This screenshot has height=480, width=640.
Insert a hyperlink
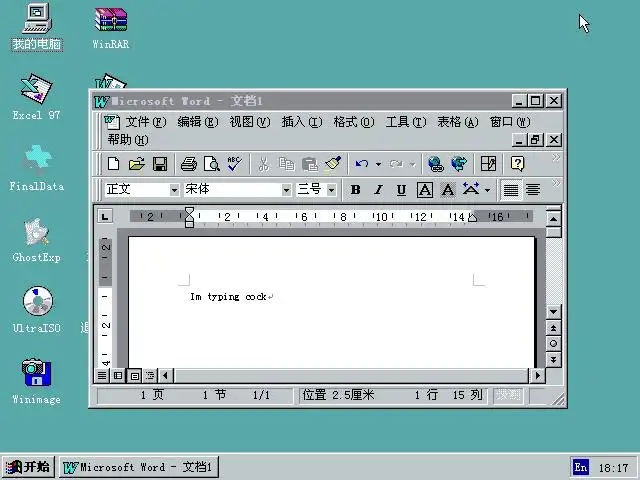click(436, 164)
